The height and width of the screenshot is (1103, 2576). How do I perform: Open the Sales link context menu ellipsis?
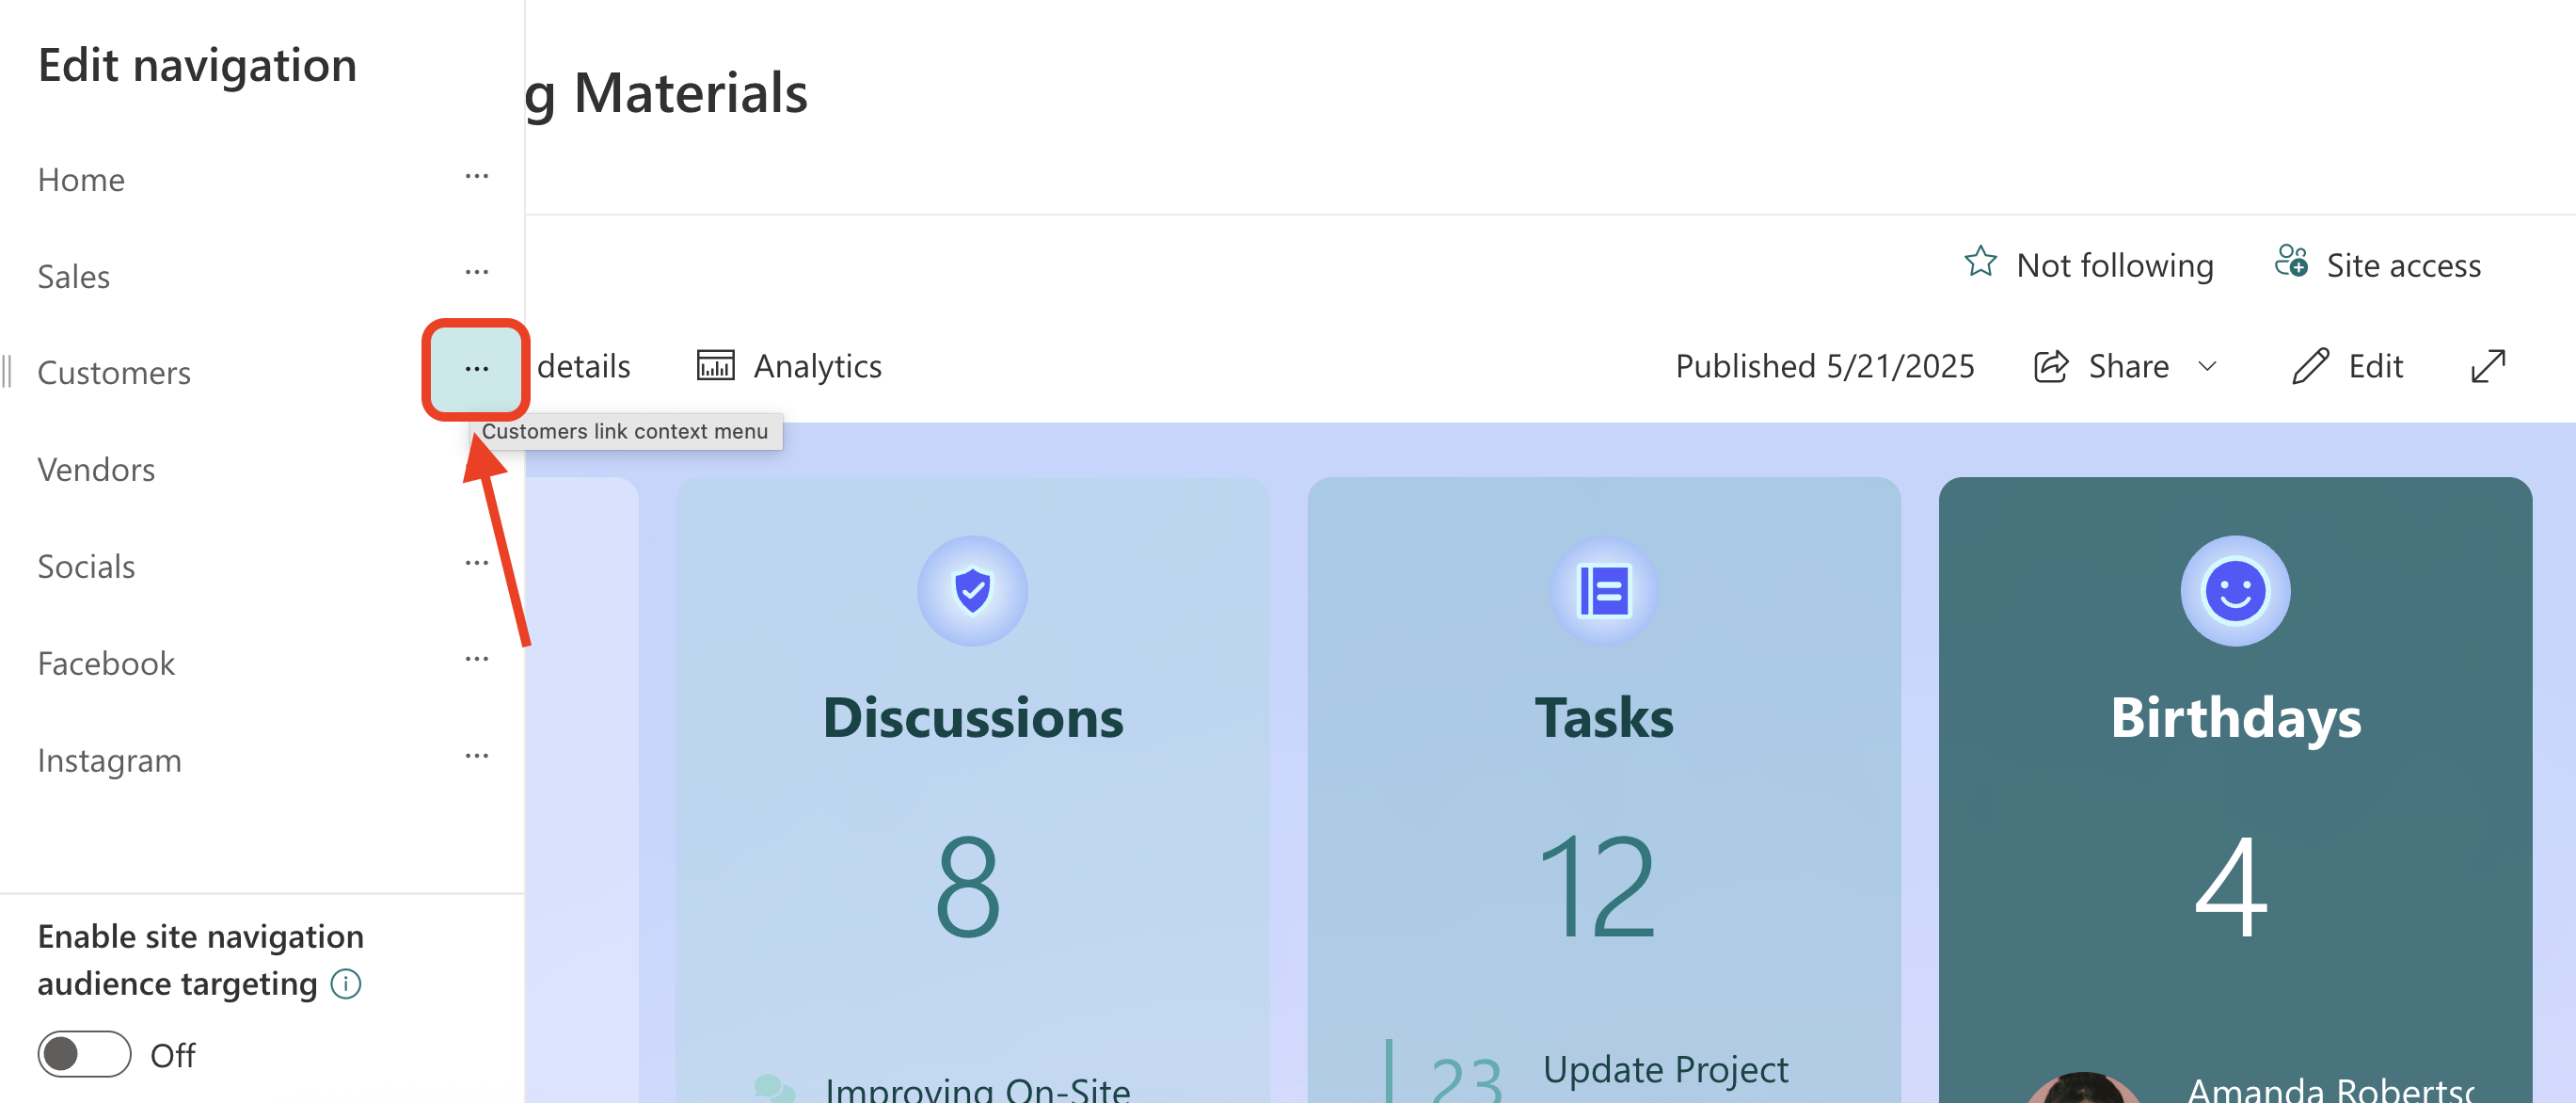coord(476,273)
